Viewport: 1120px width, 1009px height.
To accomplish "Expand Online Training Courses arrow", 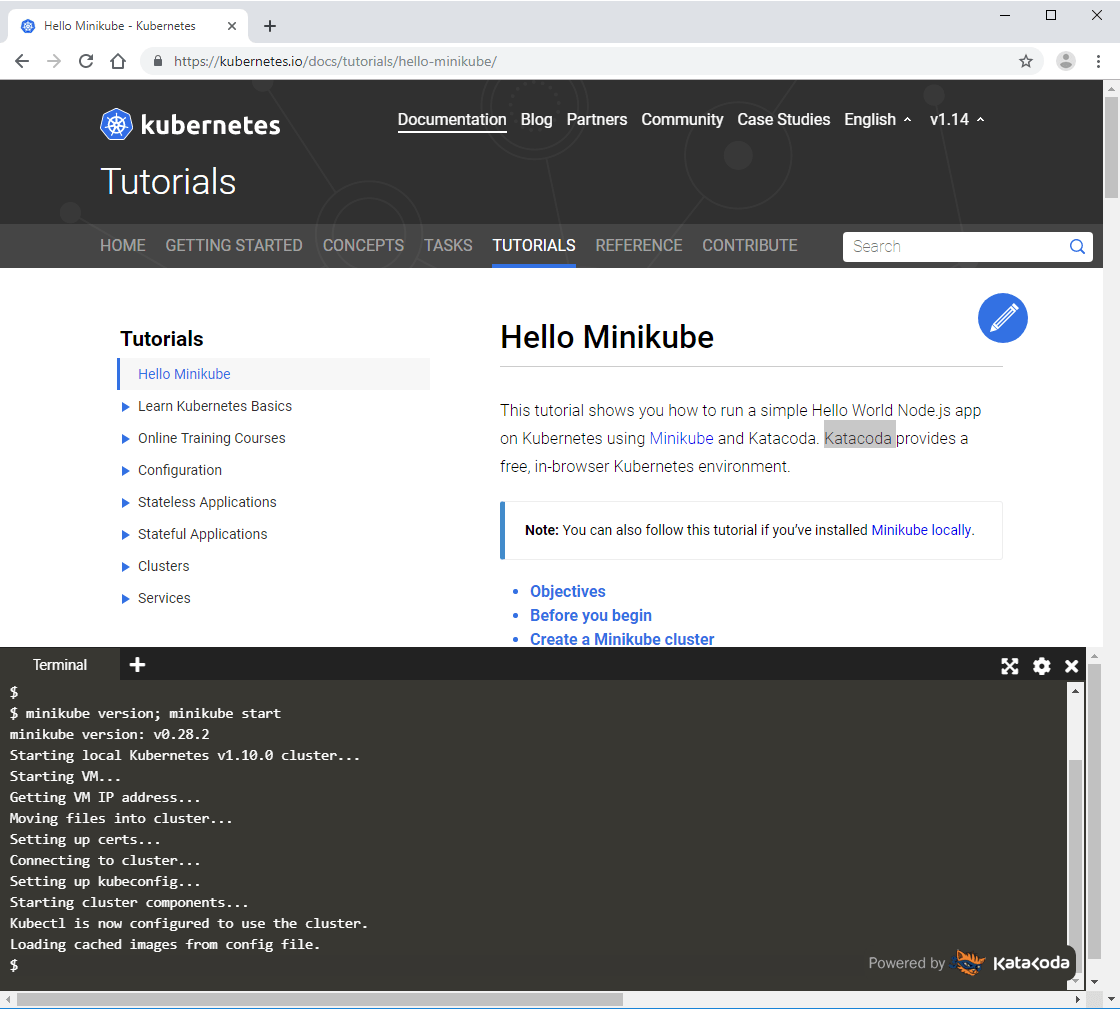I will pyautogui.click(x=126, y=438).
